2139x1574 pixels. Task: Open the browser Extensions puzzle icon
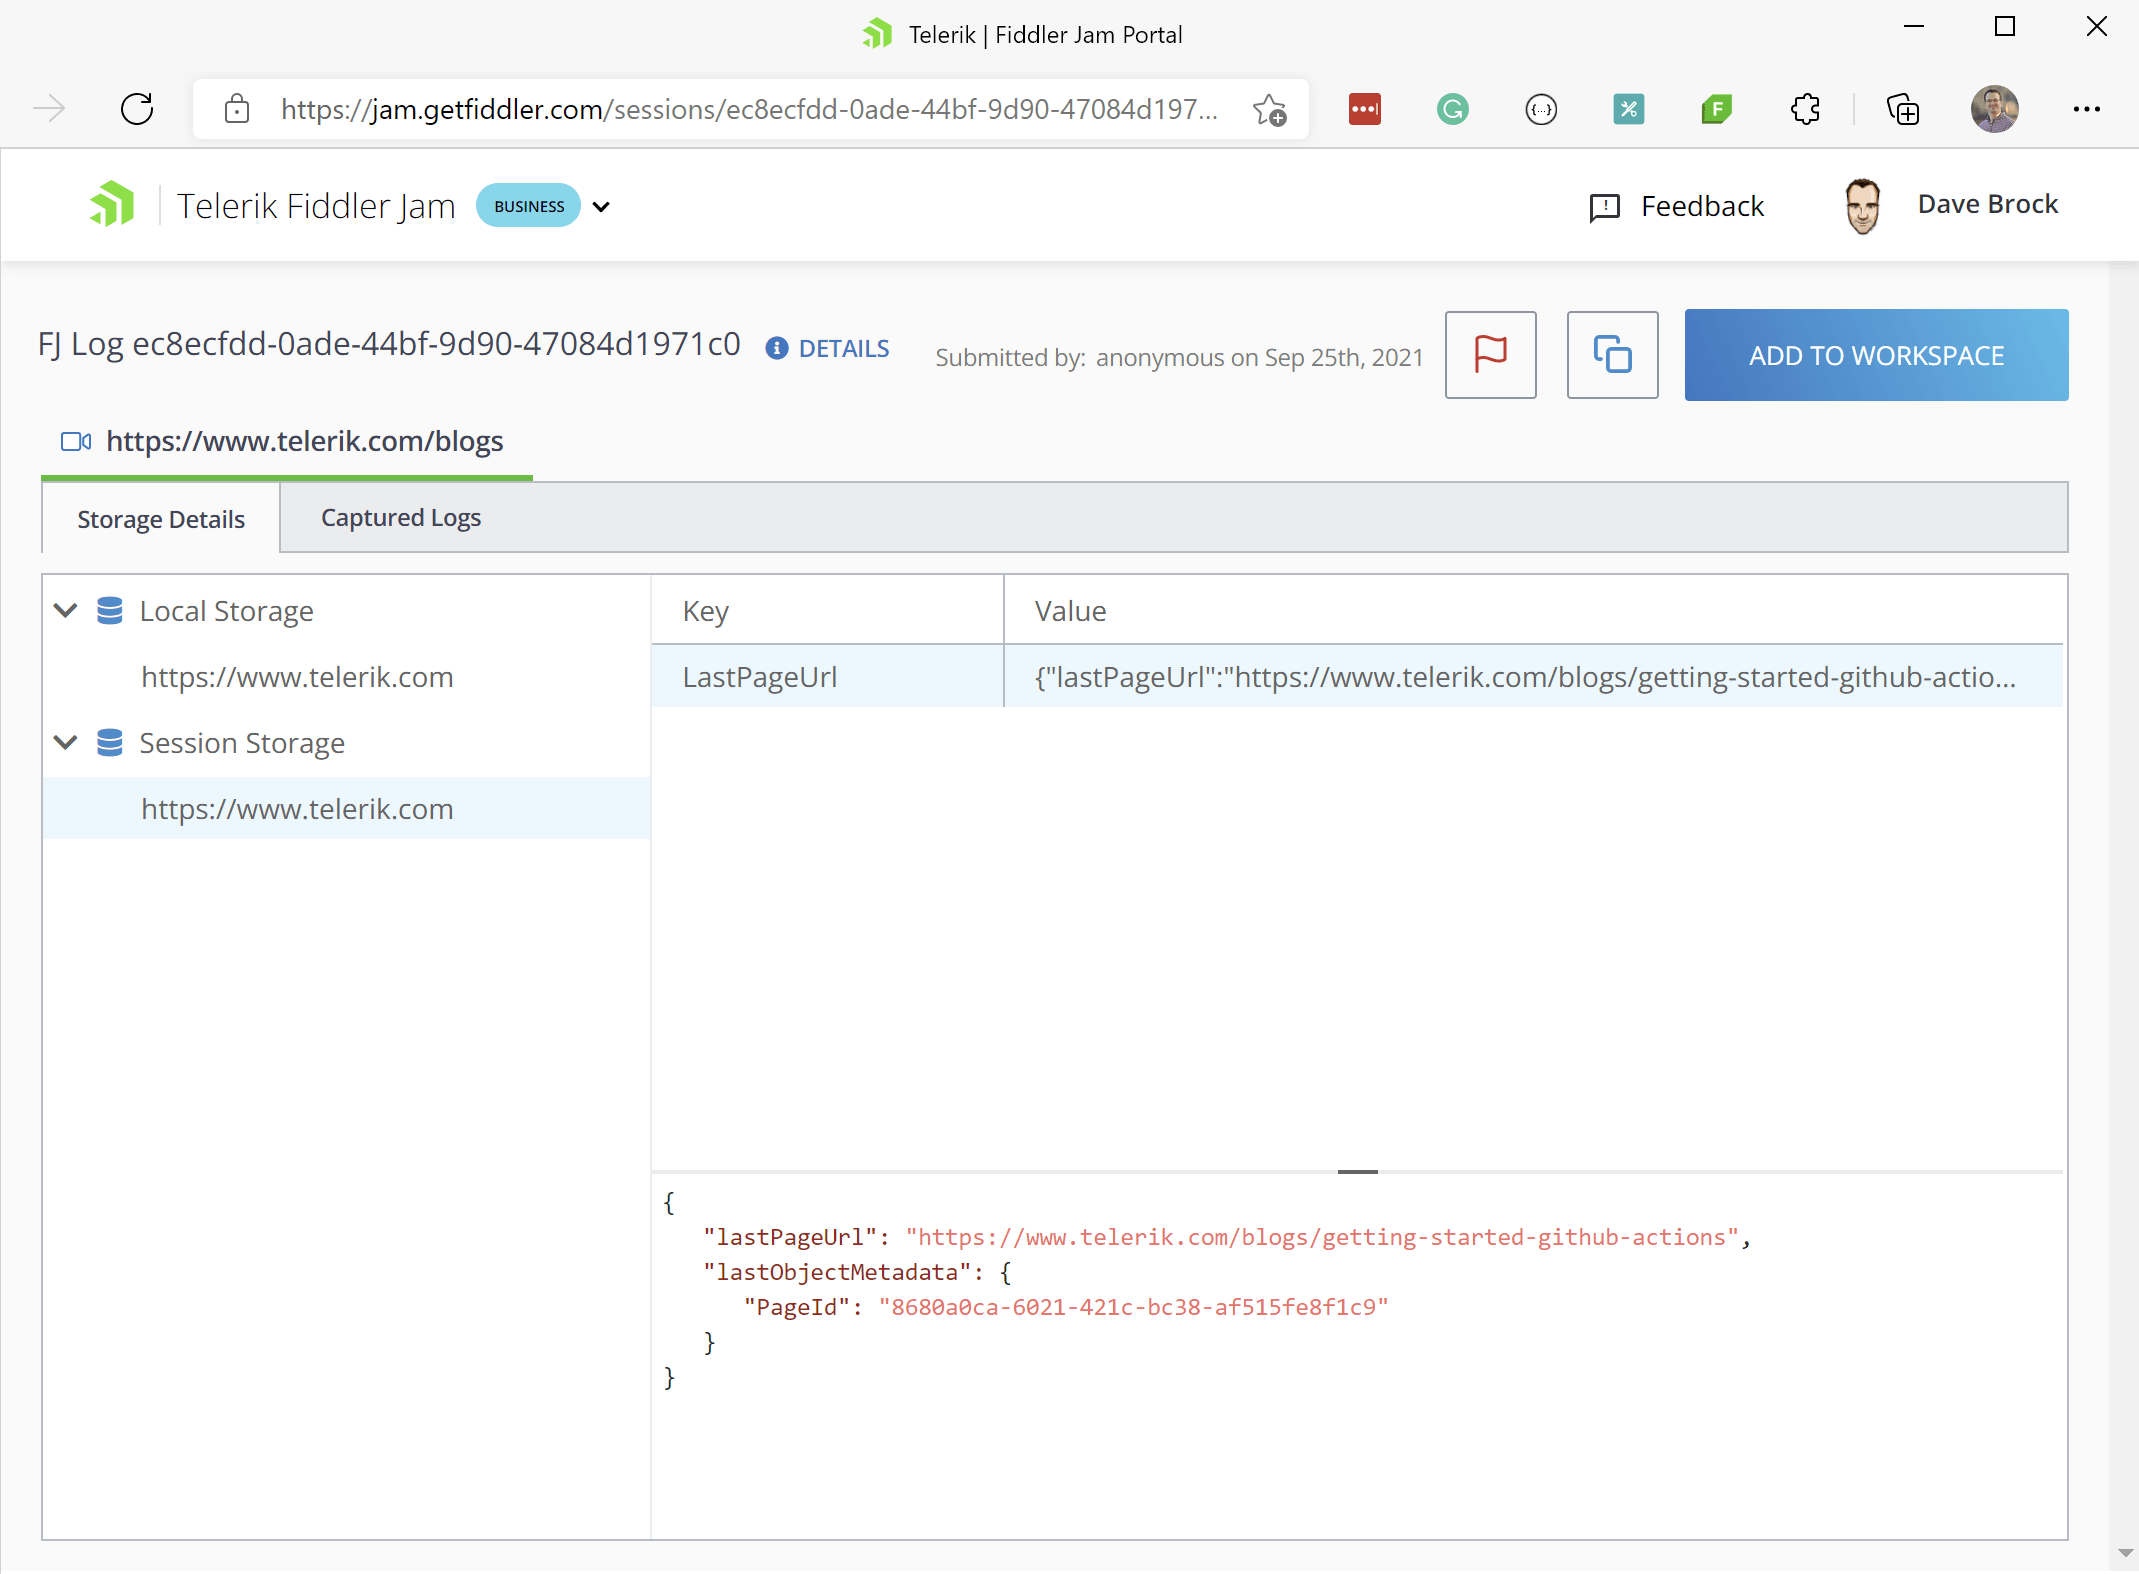1805,109
